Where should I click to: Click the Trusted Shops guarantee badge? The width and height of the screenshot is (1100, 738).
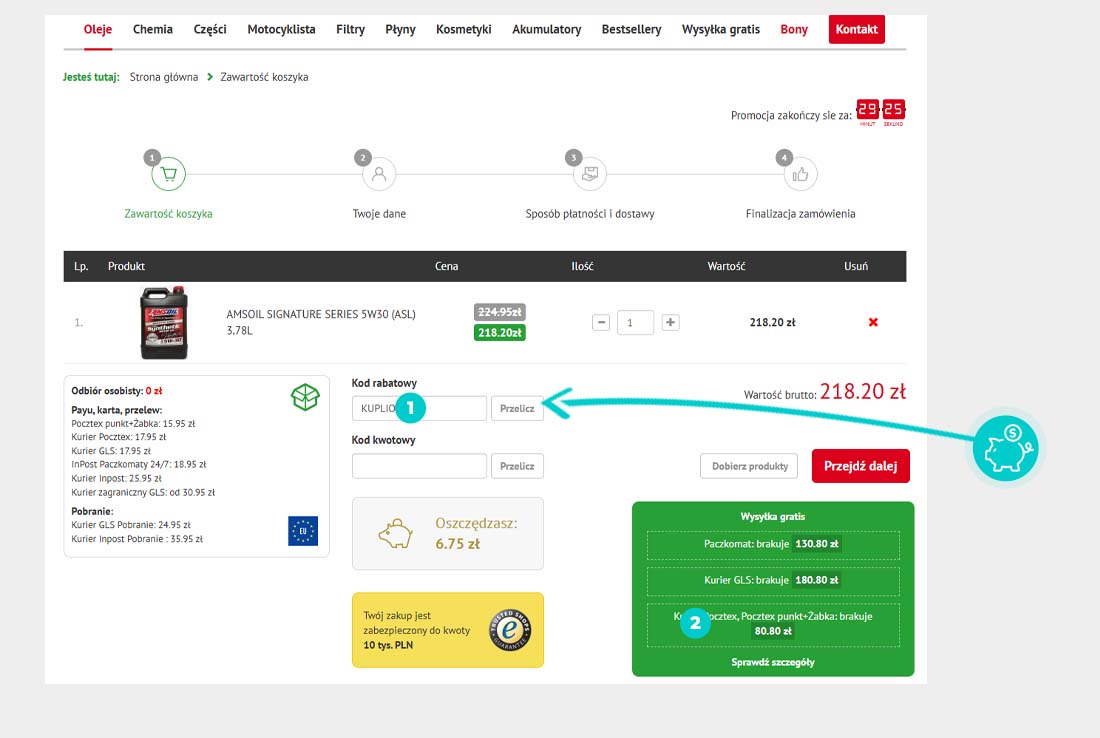(510, 630)
